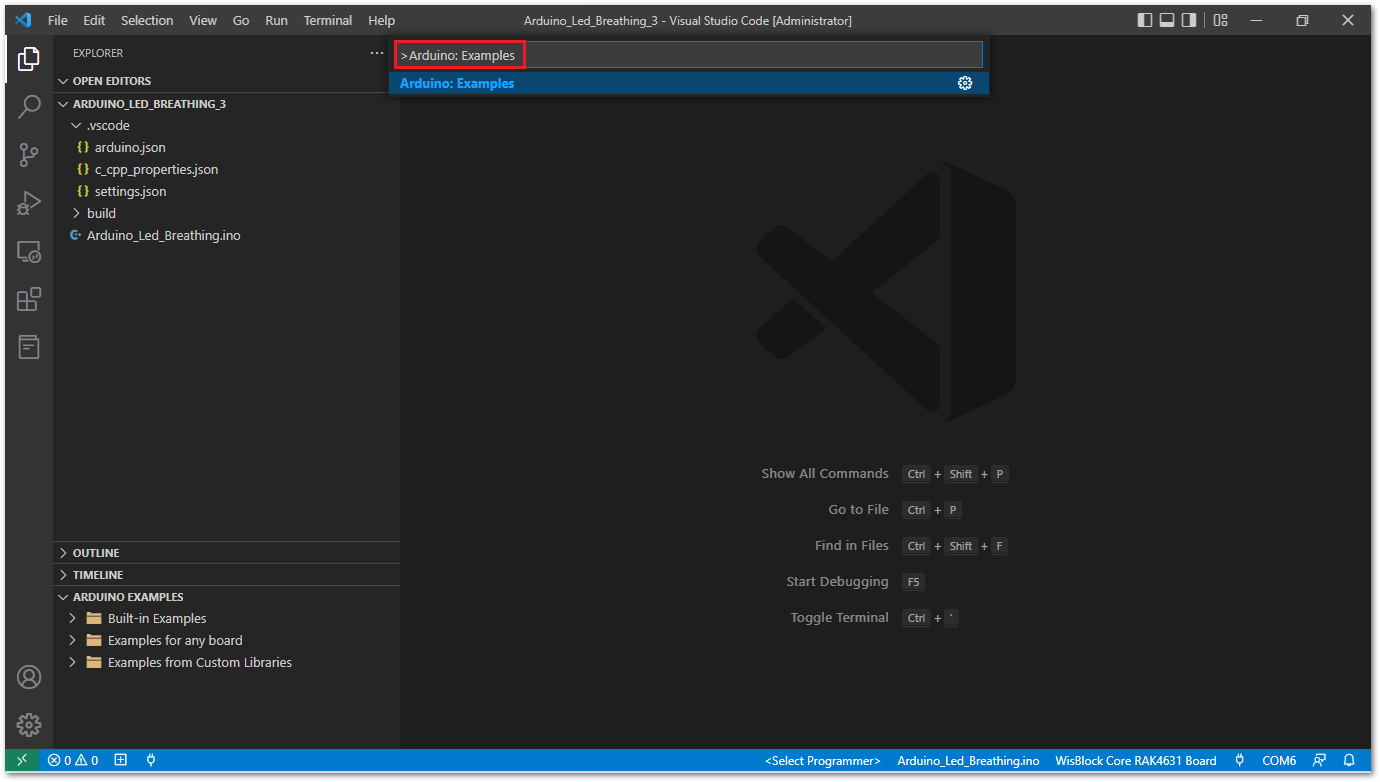The image size is (1380, 782).
Task: Click COM6 serial port in status bar
Action: [1279, 760]
